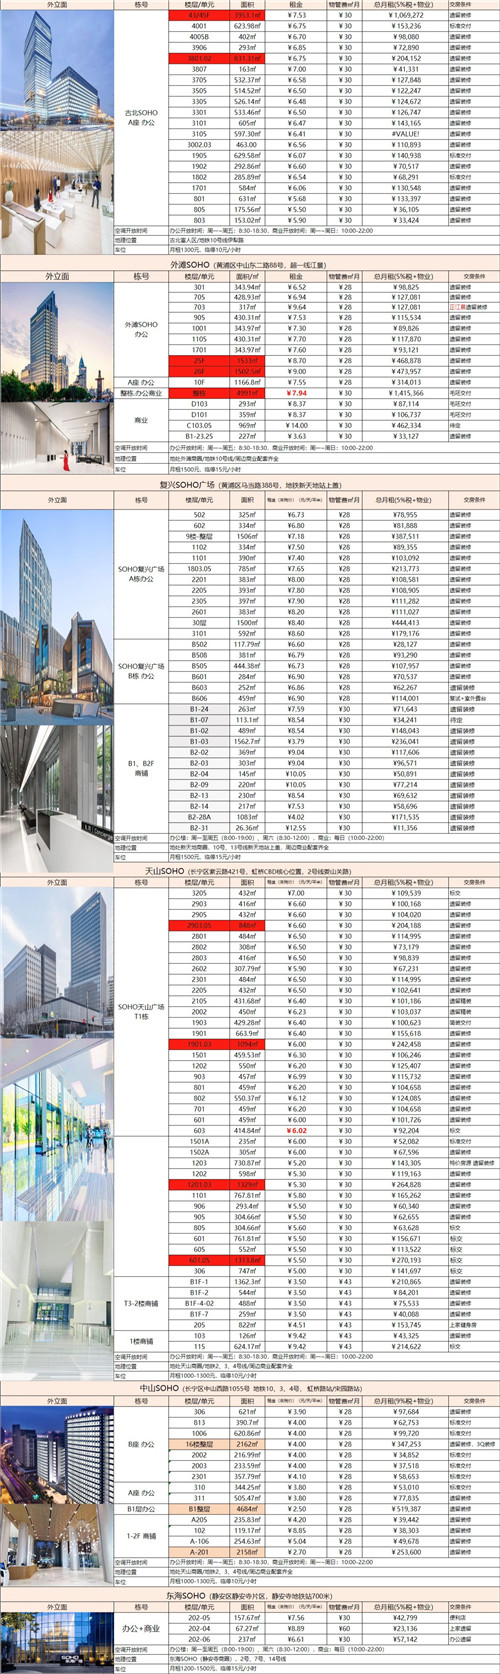
Task: Select the SOHO复兴广场 B栋 办公 label
Action: coord(141,671)
